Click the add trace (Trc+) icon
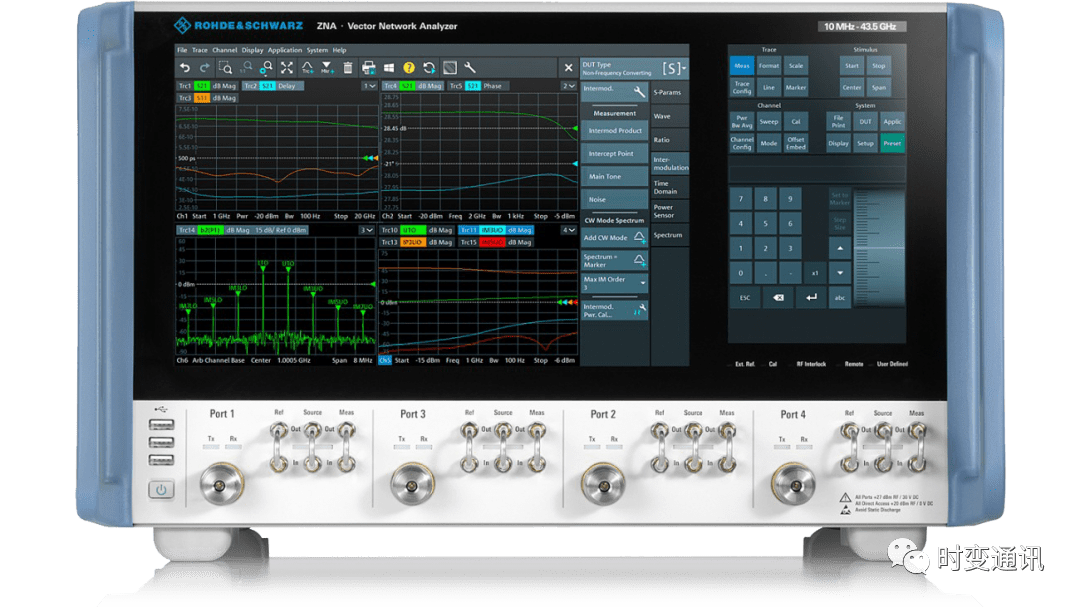This screenshot has height=607, width=1080. coord(307,68)
